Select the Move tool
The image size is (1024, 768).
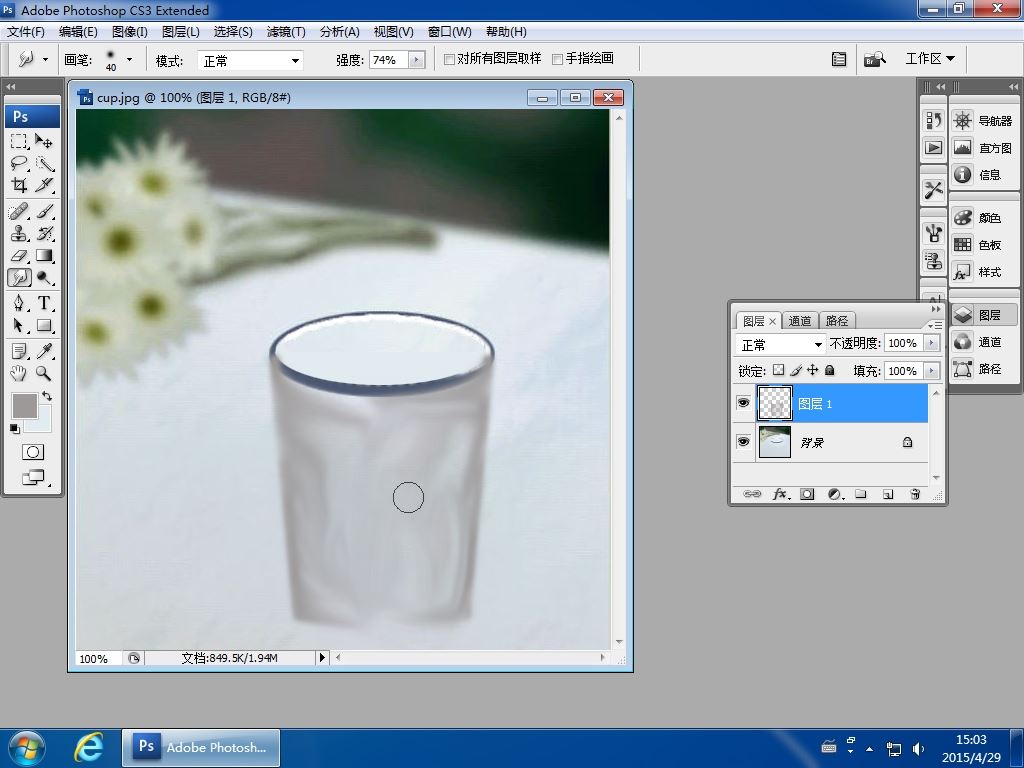point(44,141)
